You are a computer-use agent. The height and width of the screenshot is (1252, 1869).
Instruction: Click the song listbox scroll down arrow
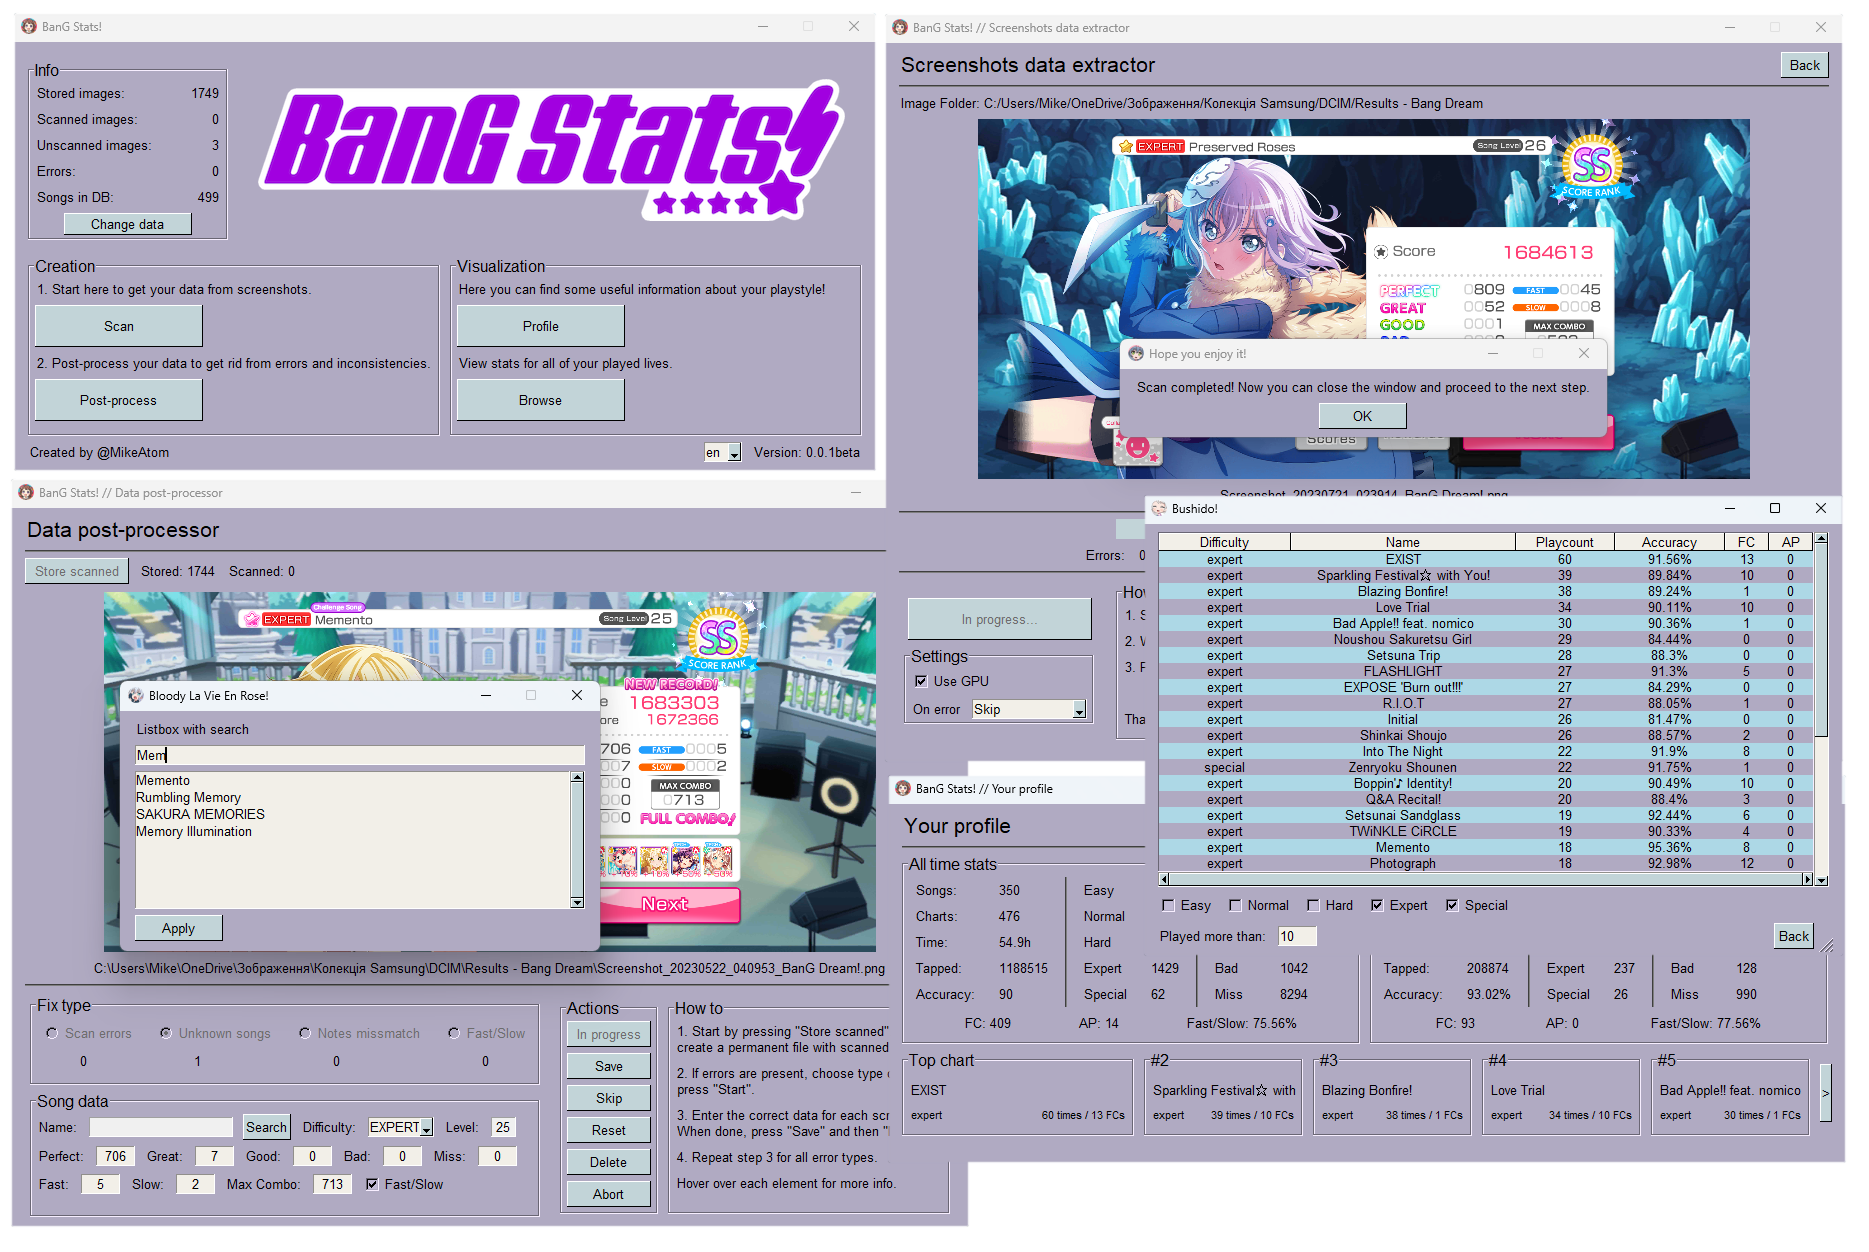click(577, 903)
